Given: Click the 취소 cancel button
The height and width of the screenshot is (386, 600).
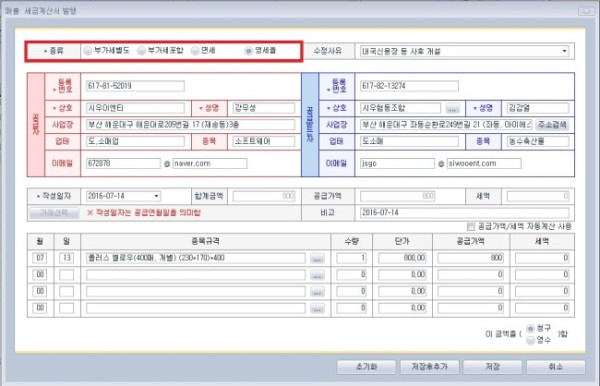Looking at the screenshot, I should (556, 367).
